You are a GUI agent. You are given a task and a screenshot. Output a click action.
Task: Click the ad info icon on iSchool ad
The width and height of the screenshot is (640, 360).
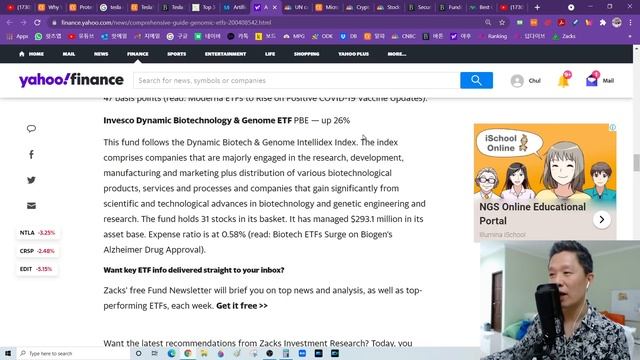tap(613, 127)
